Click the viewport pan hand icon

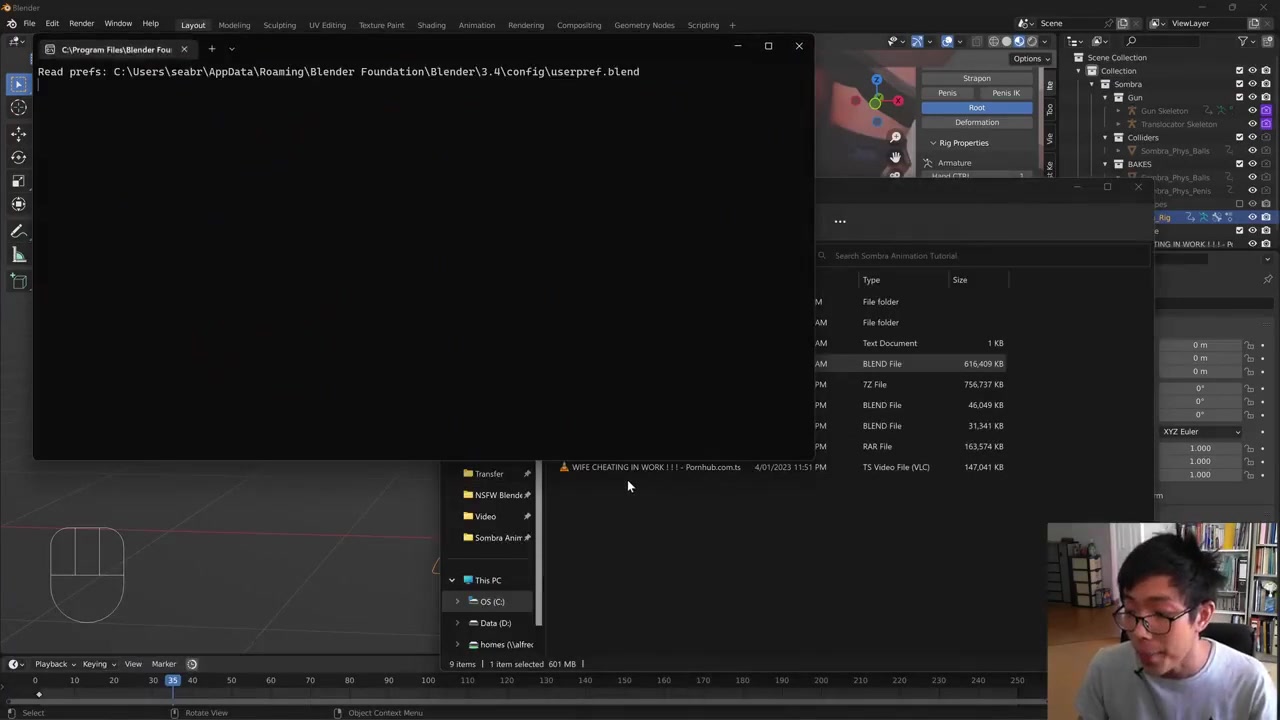point(895,157)
